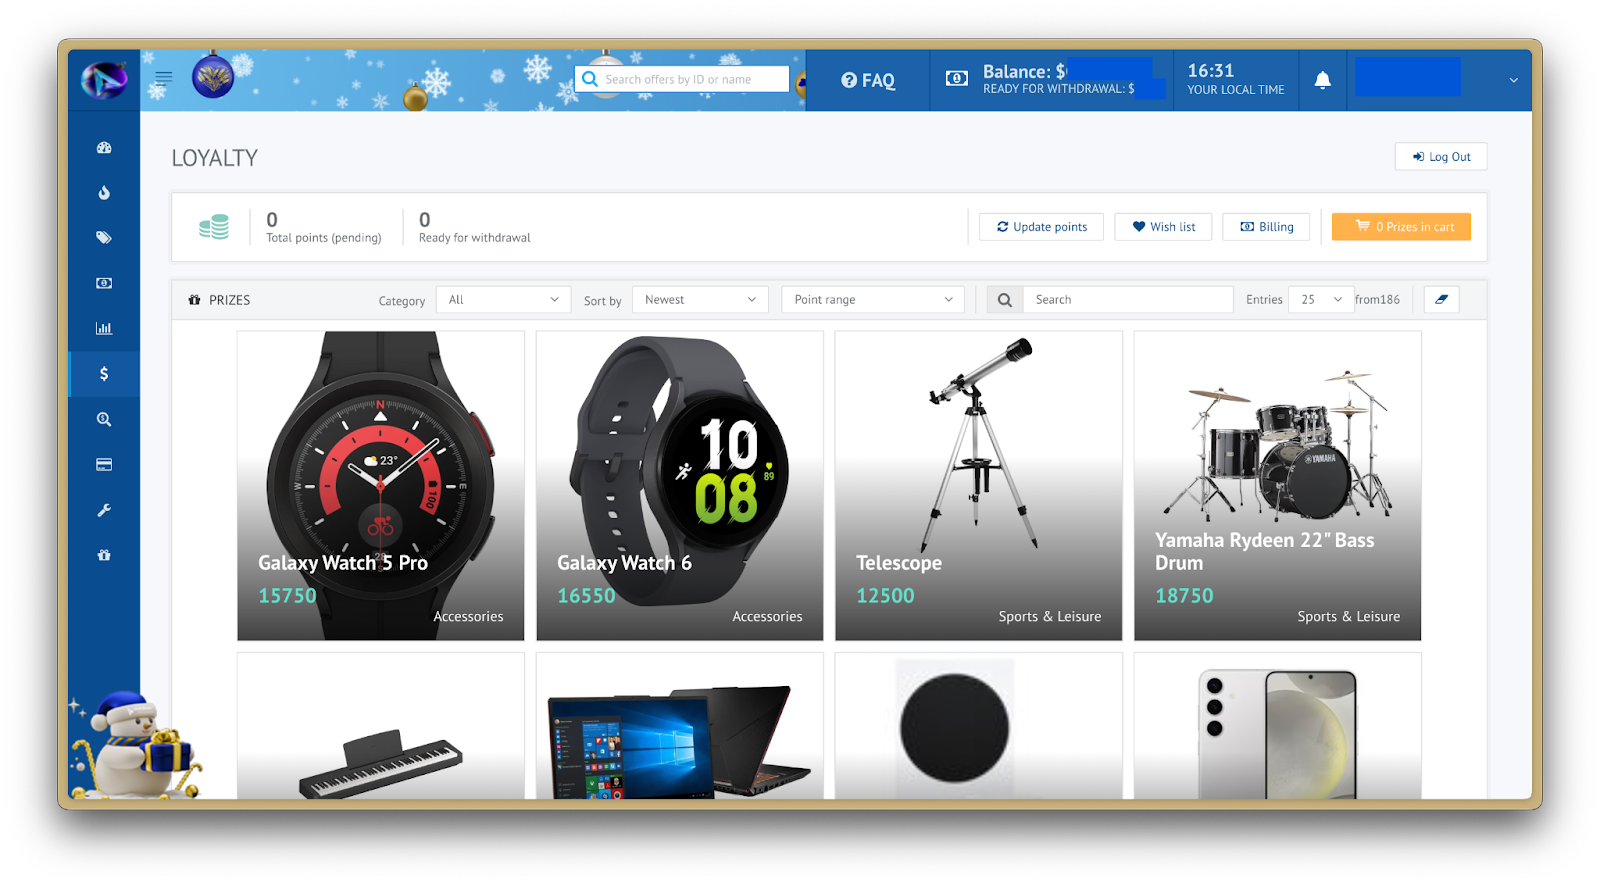
Task: Click the magnifier icon in the offers search box
Action: (590, 79)
